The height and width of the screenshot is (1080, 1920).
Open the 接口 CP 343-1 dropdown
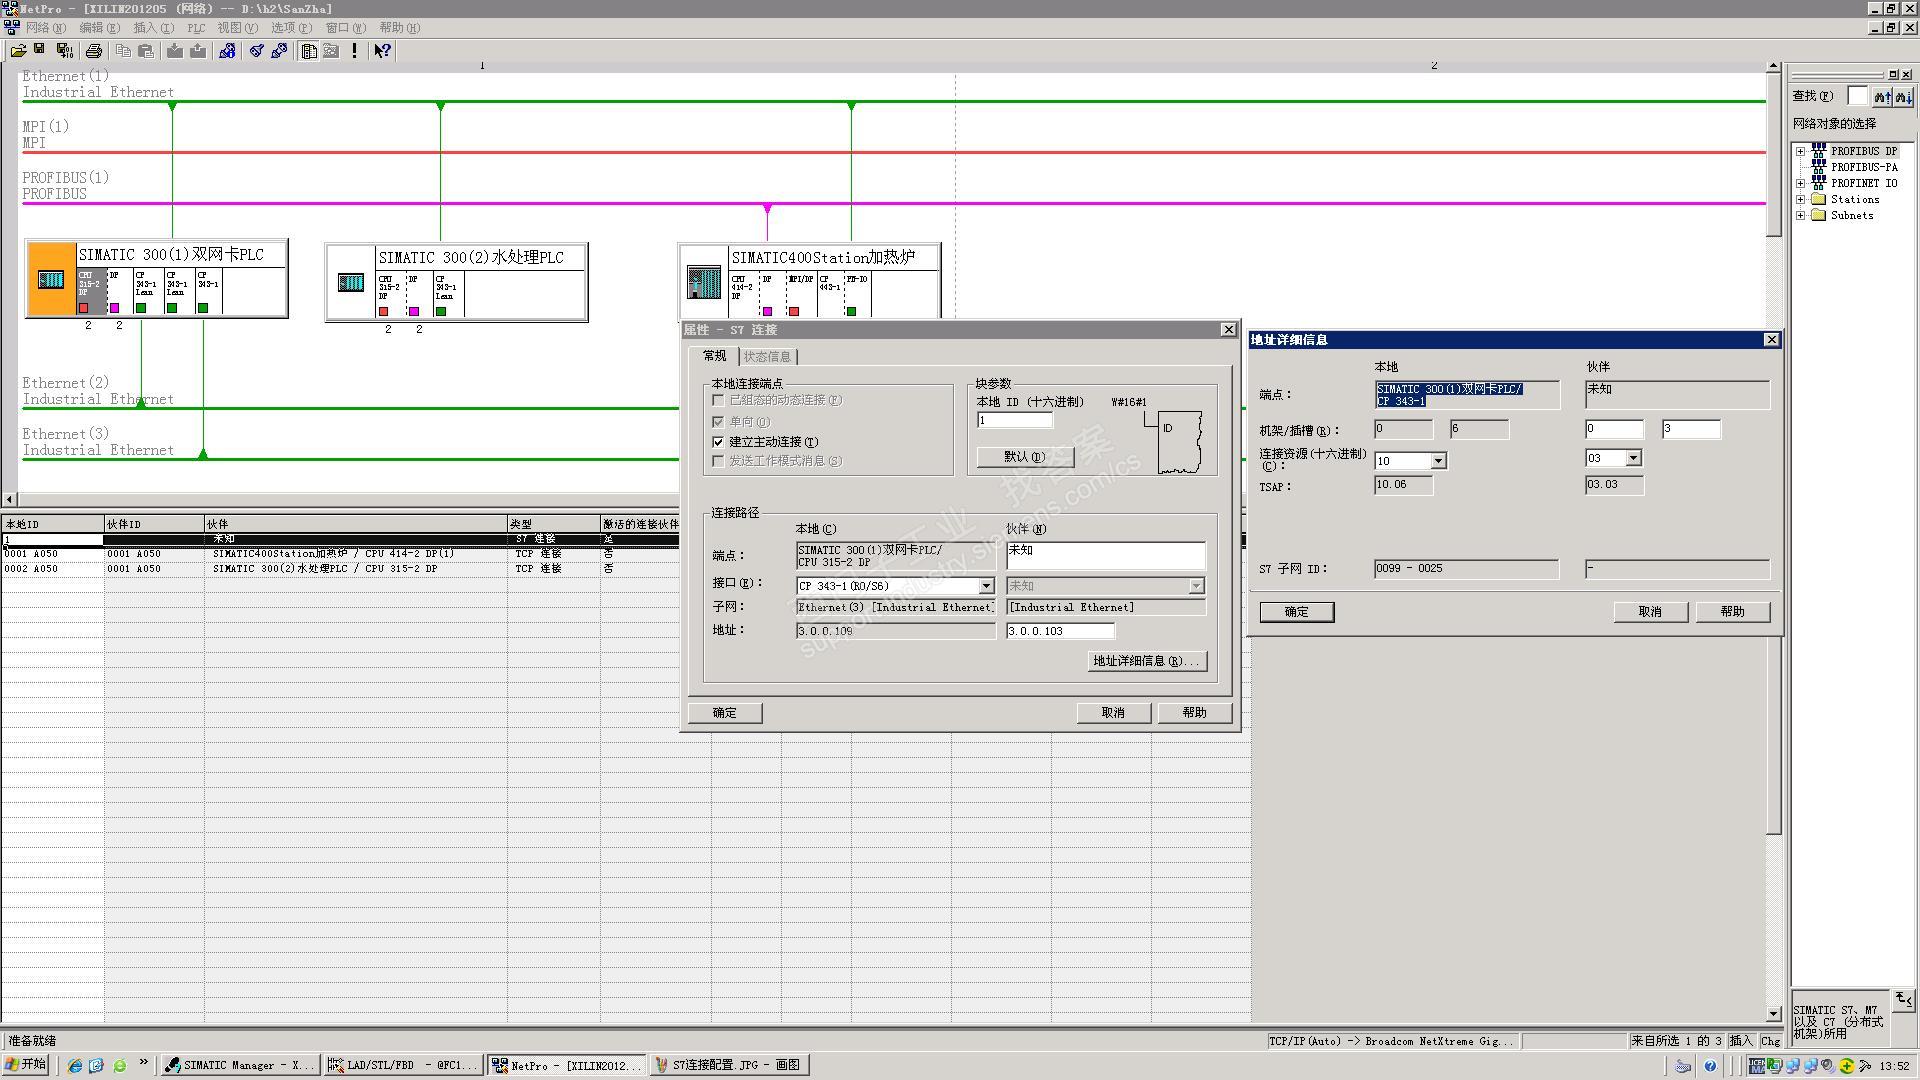[986, 586]
